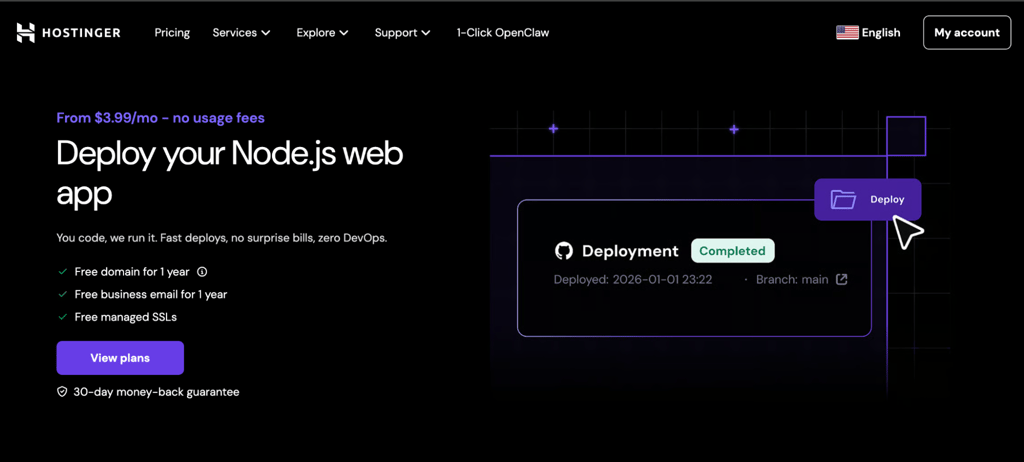Click the checkmark beside Free business email
Image resolution: width=1024 pixels, height=462 pixels.
pyautogui.click(x=63, y=295)
